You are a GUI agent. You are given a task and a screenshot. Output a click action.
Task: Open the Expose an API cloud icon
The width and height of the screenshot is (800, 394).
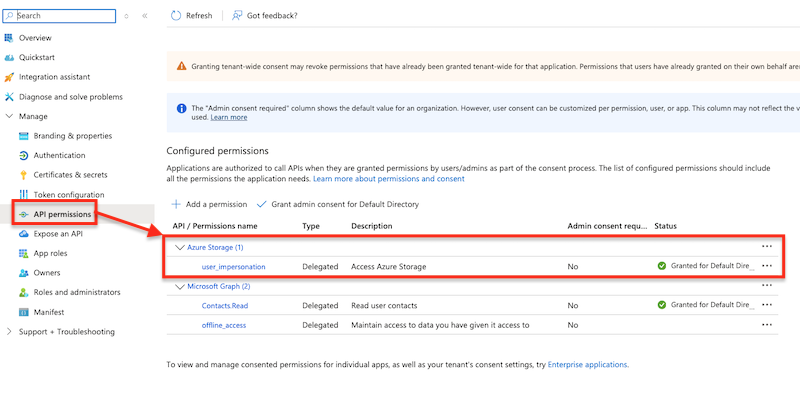click(23, 234)
